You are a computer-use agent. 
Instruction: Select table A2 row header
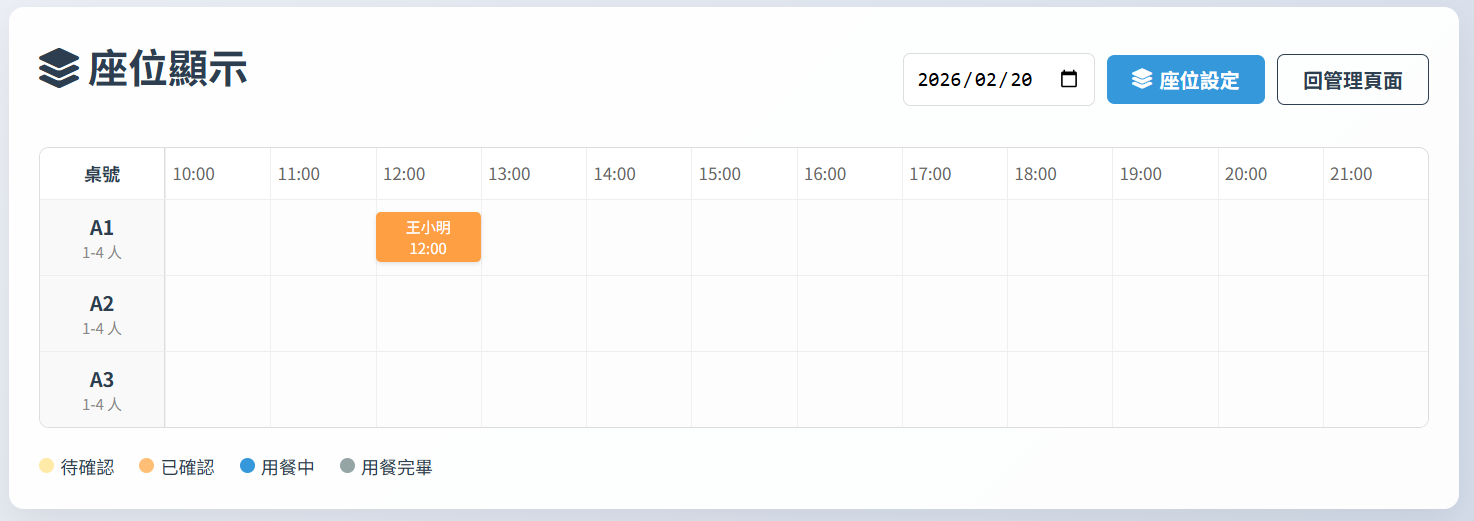tap(102, 314)
